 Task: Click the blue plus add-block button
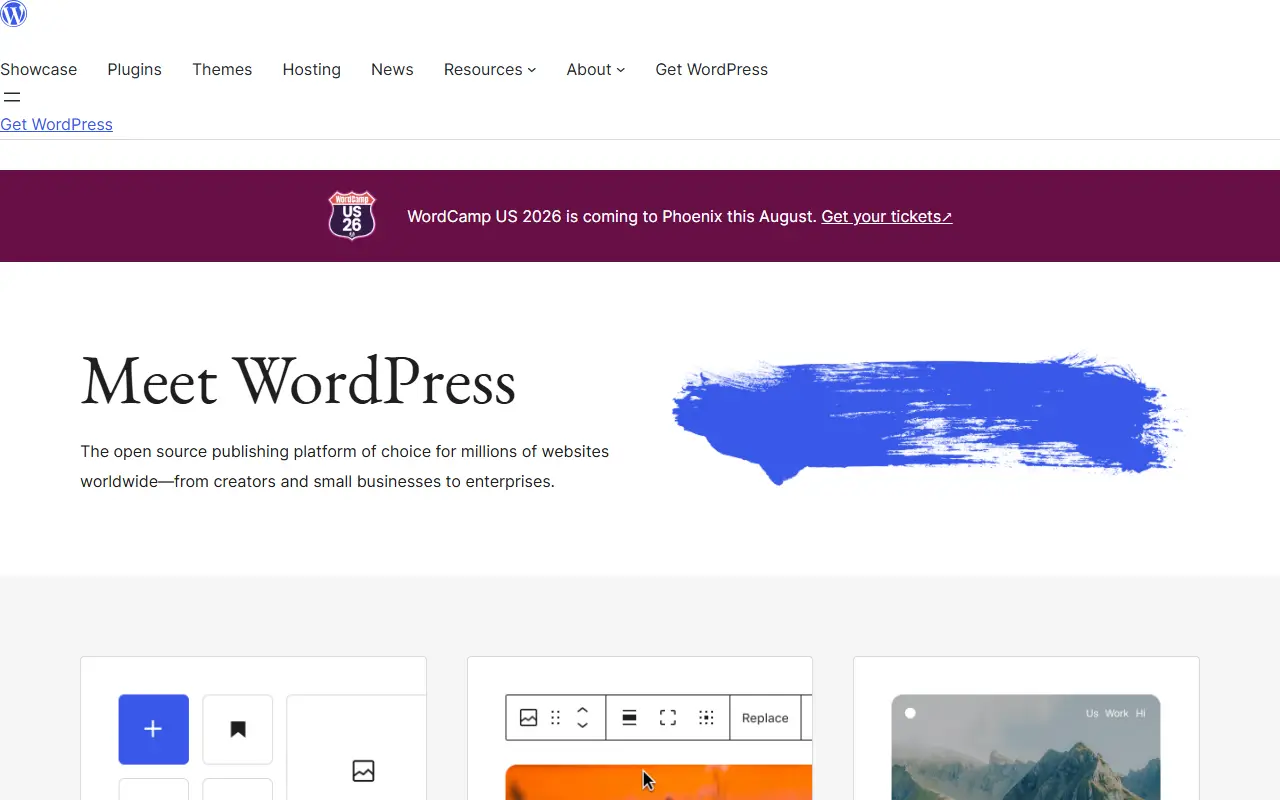(x=153, y=729)
